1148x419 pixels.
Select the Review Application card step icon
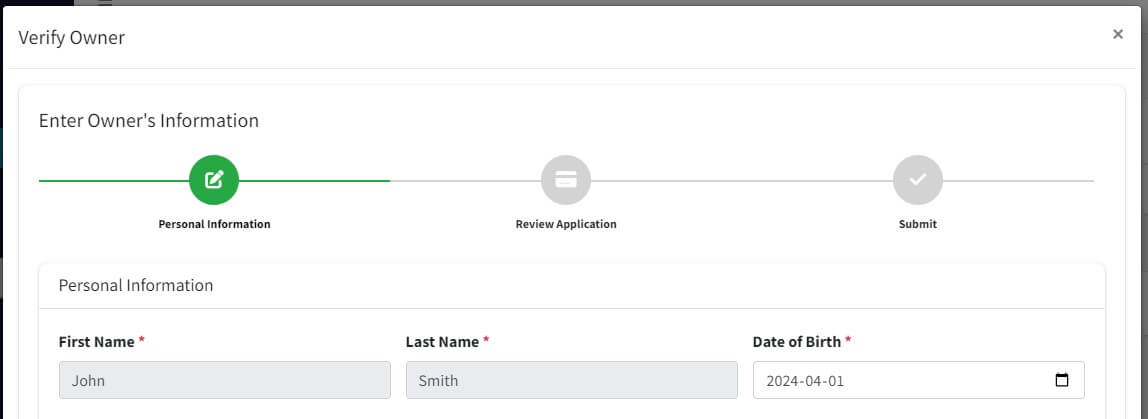(566, 180)
